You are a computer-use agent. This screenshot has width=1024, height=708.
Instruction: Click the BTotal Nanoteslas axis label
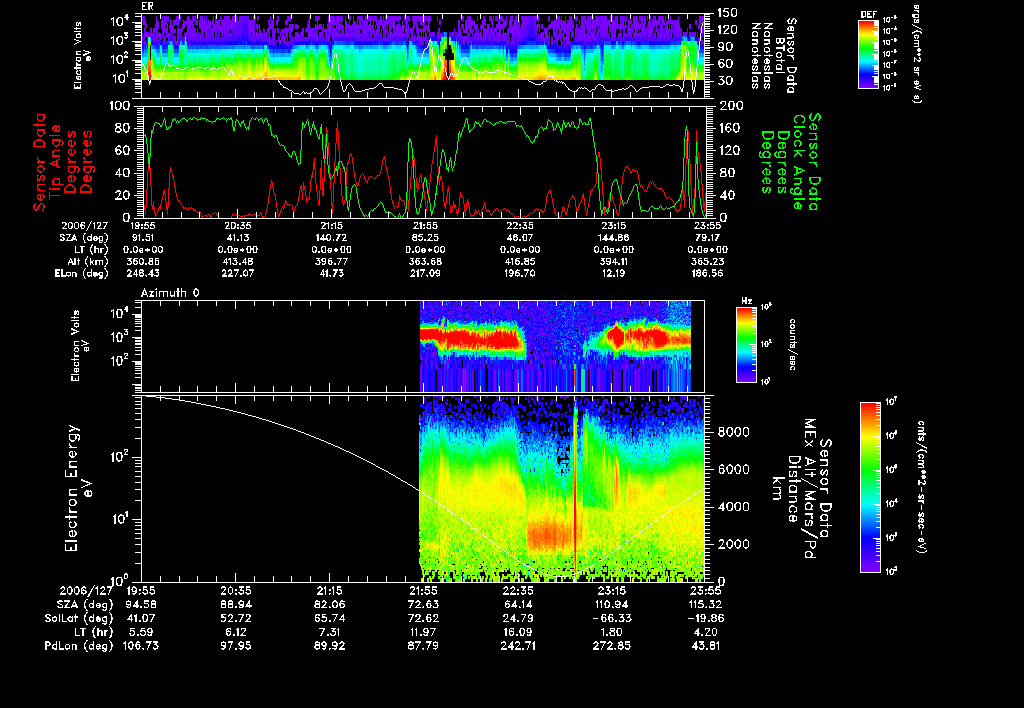(x=778, y=53)
